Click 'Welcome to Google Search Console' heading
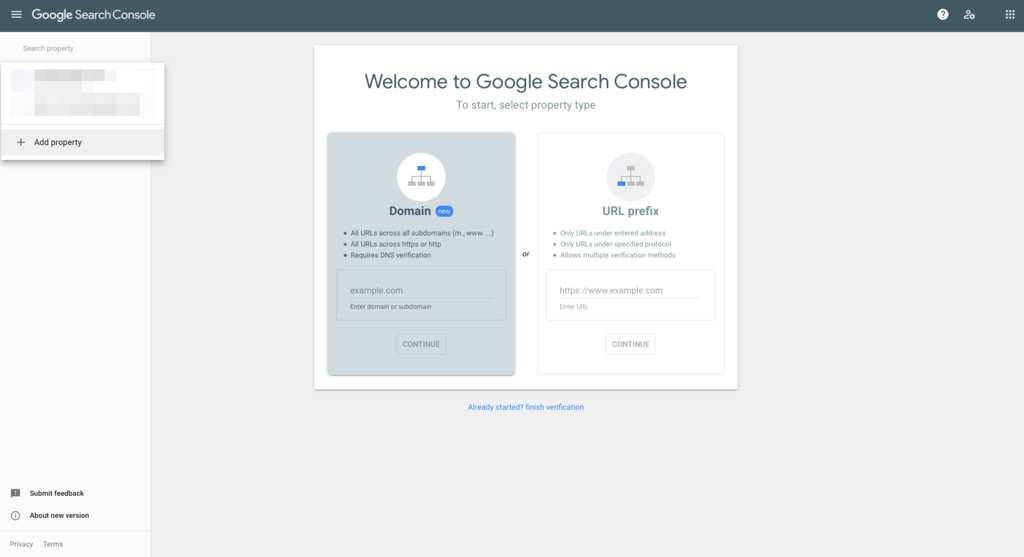This screenshot has height=557, width=1024. click(526, 82)
